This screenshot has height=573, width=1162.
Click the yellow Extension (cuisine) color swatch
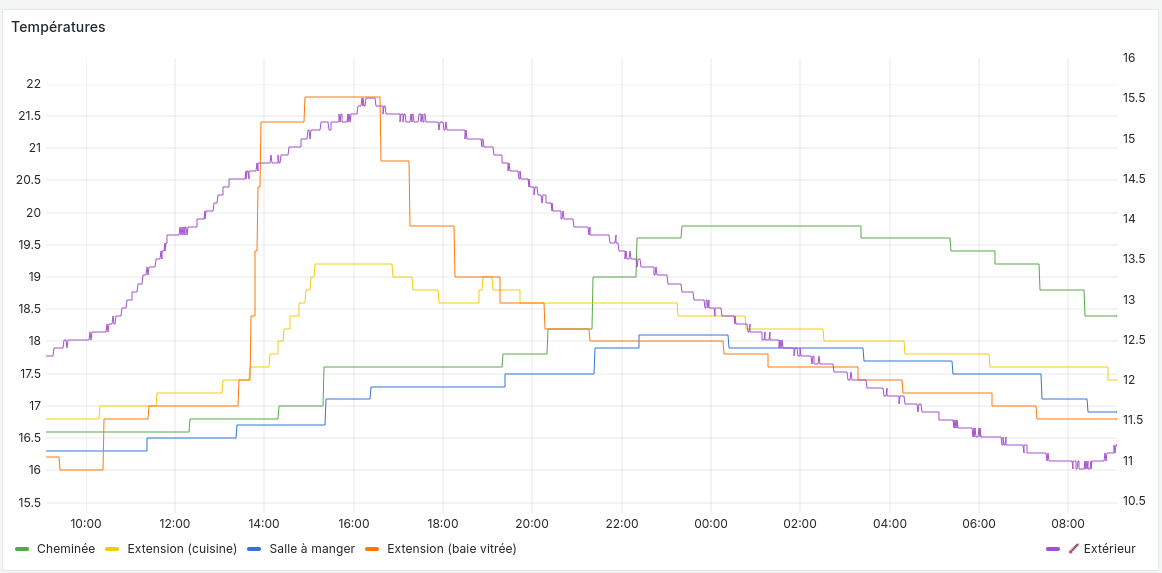pos(112,549)
